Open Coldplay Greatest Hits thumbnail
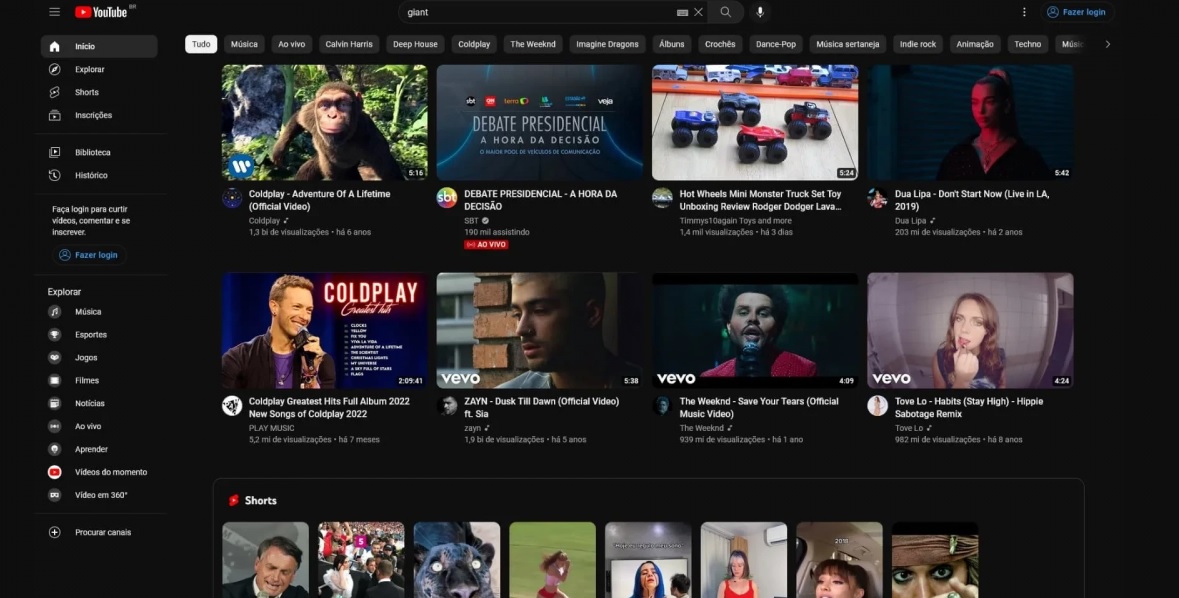The height and width of the screenshot is (598, 1179). click(325, 330)
